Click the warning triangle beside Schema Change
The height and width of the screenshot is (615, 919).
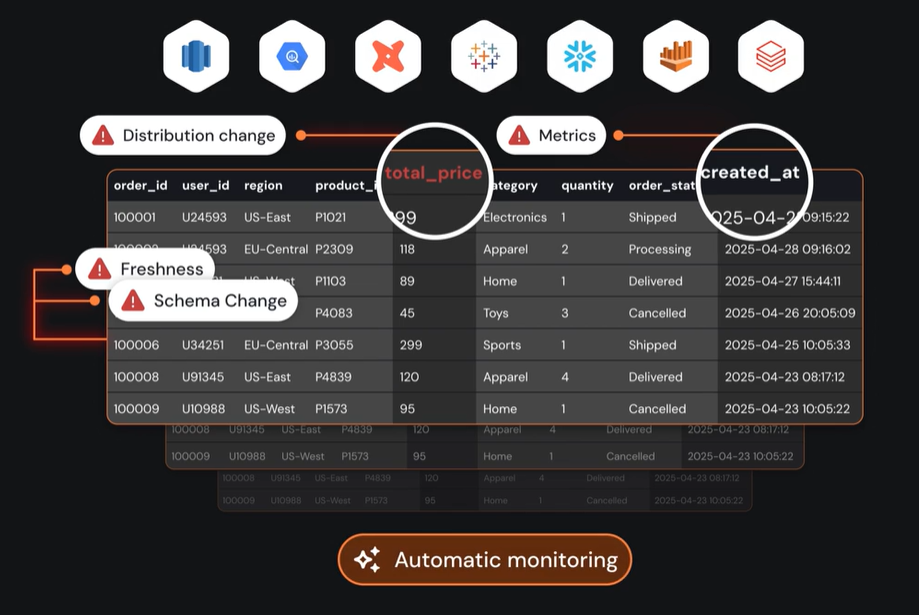(x=133, y=301)
